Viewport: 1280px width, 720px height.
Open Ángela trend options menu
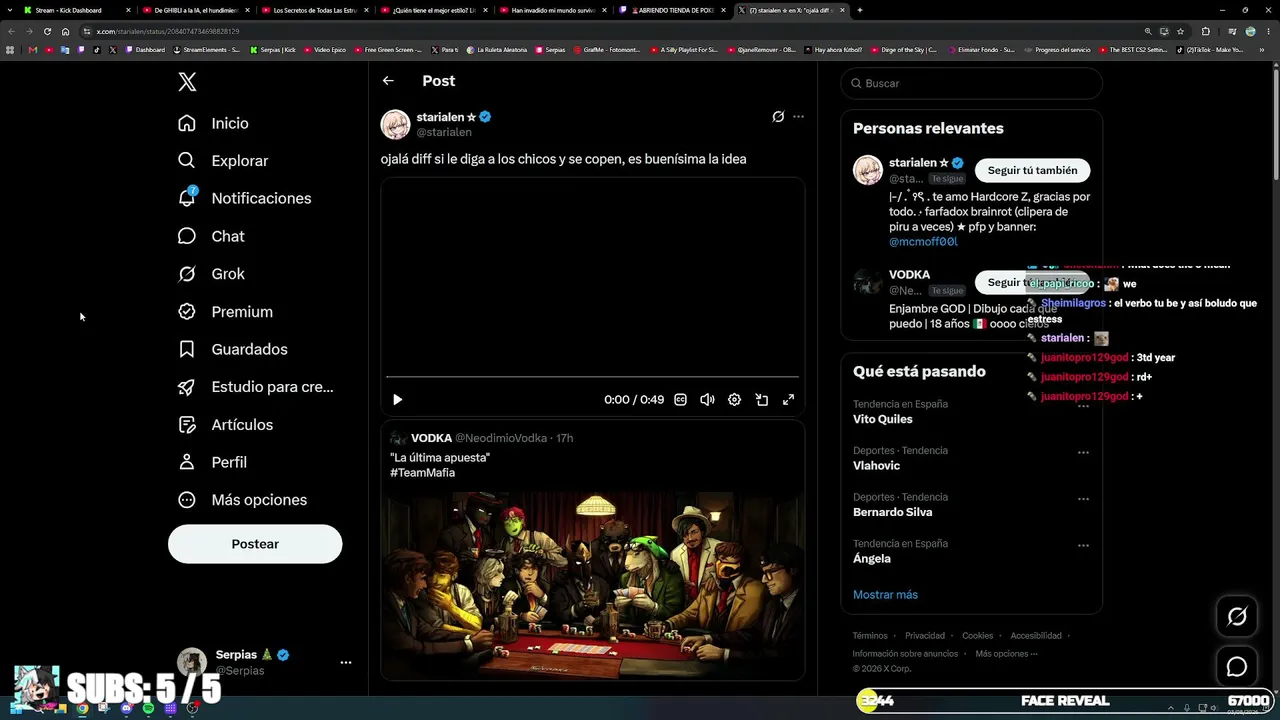1083,545
